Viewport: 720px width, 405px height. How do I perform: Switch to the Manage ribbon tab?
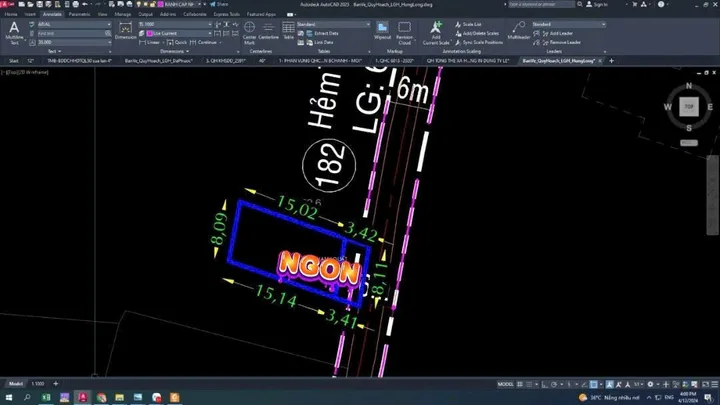click(x=123, y=14)
